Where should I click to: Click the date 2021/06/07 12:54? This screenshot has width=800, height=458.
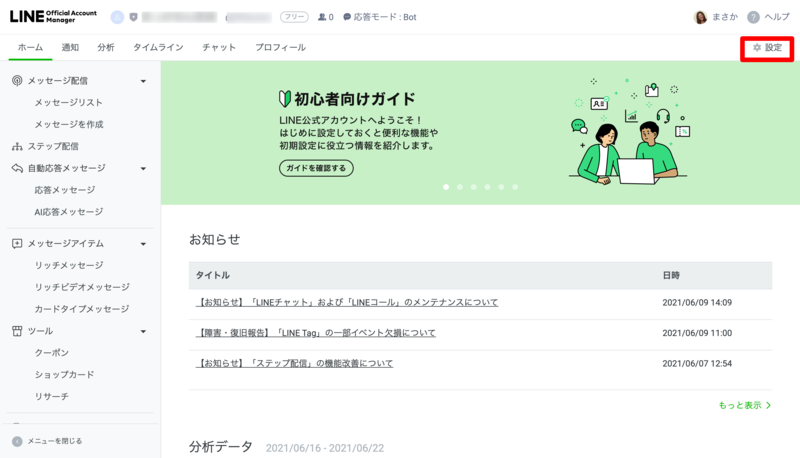[697, 364]
